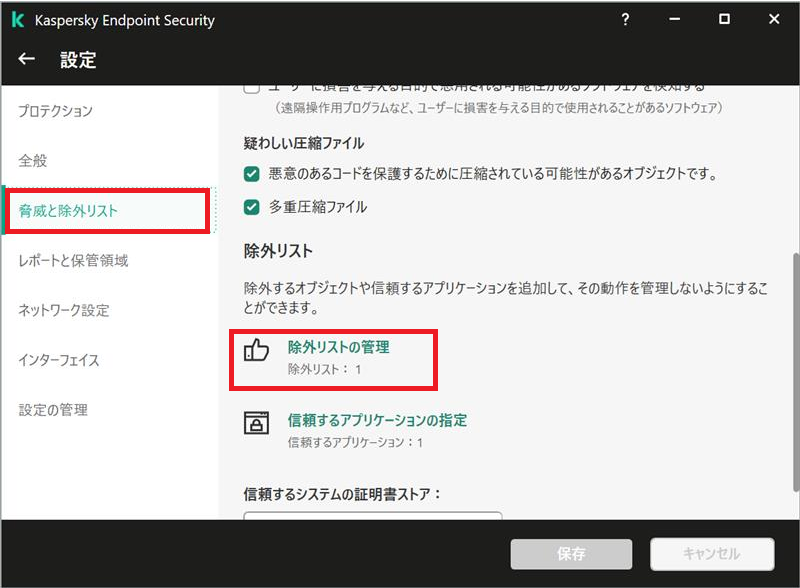This screenshot has width=800, height=588.
Task: Open 信頼するアプリケーションの指定 link
Action: click(x=378, y=420)
